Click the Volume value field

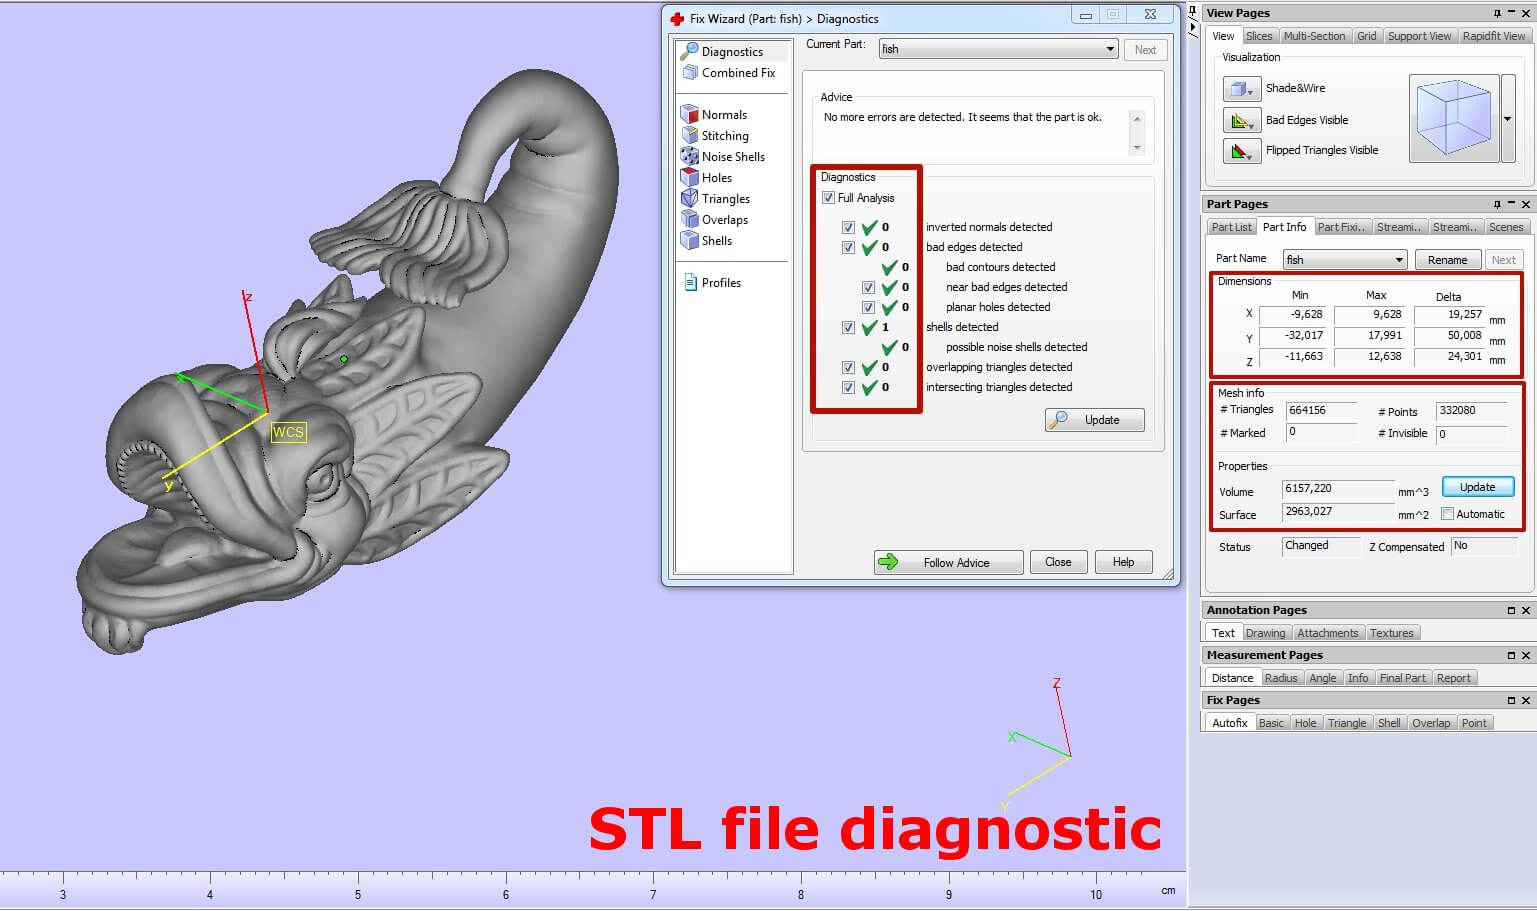click(1337, 489)
